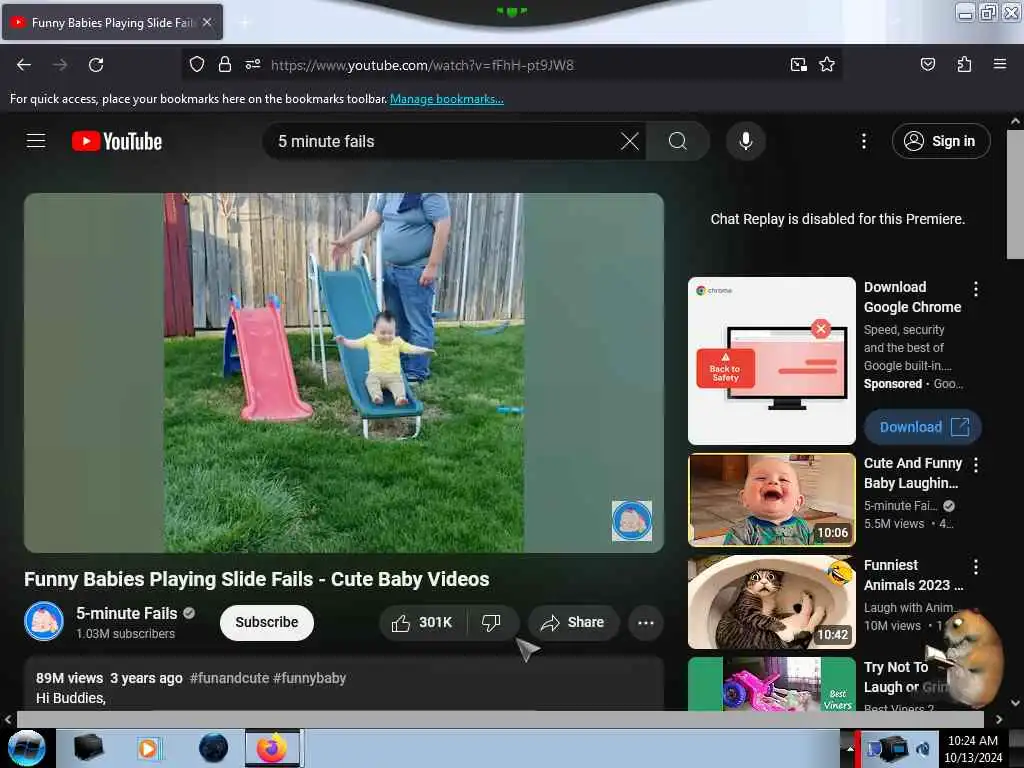Screen dimensions: 1024x768
Task: Open site permissions icon in address bar
Action: tap(253, 65)
